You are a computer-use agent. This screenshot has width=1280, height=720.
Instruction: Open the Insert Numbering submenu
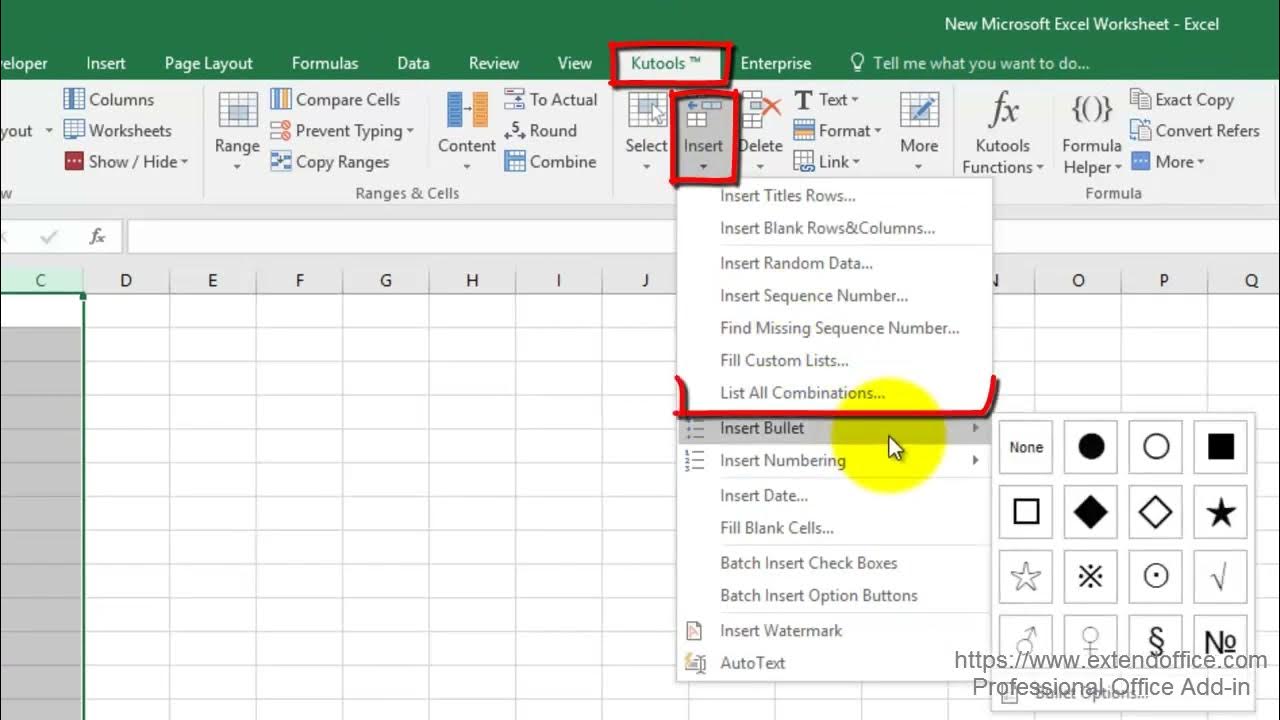(x=835, y=460)
